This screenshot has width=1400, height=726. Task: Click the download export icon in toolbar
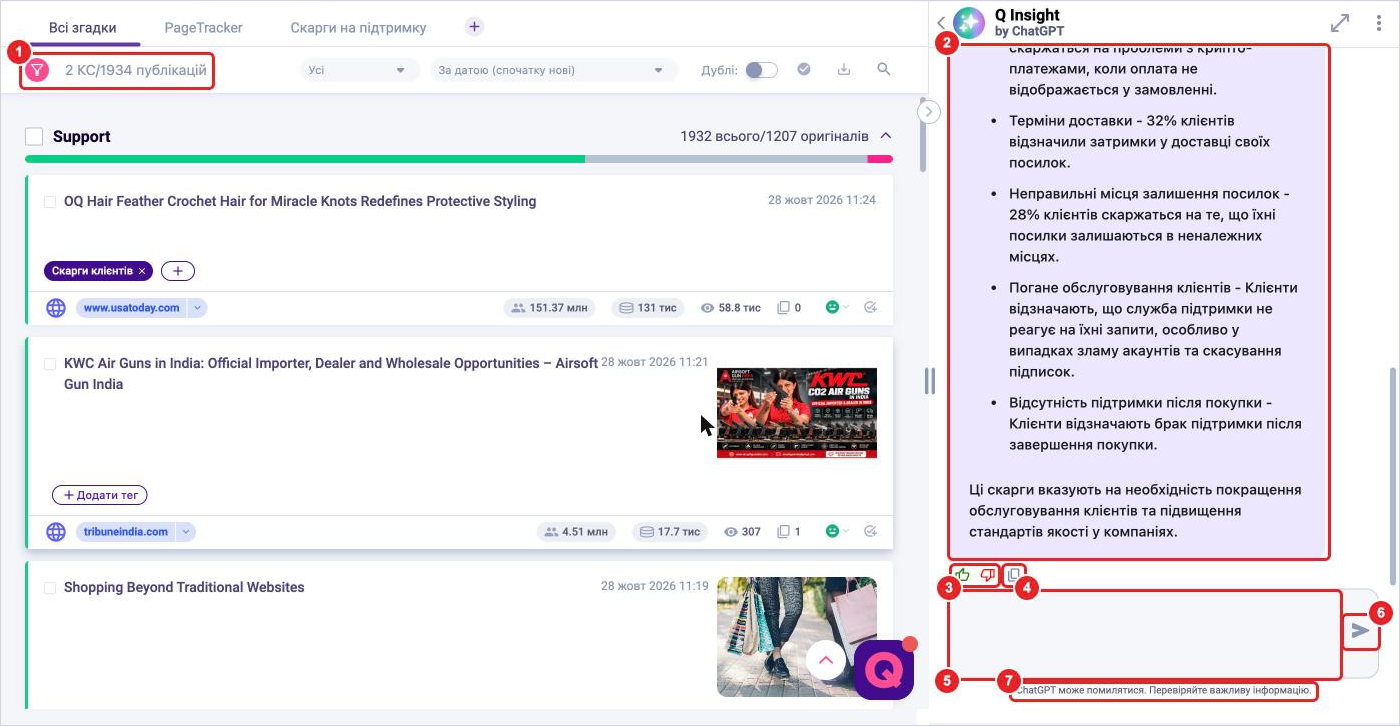pos(844,69)
